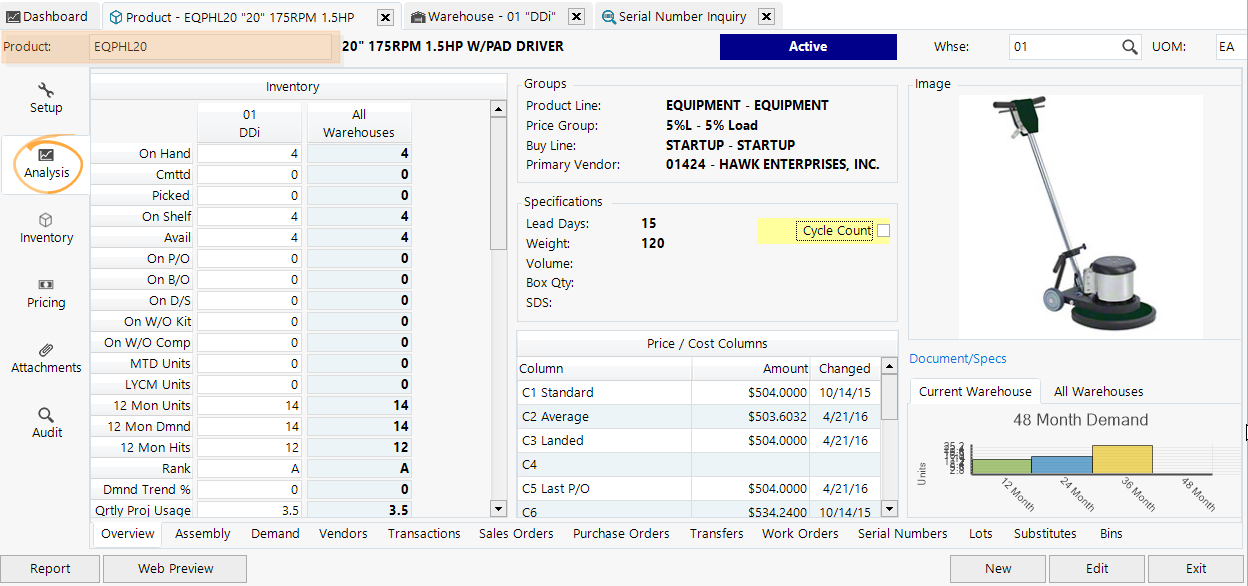Click the New button
Screen dimensions: 1248x586
997,568
